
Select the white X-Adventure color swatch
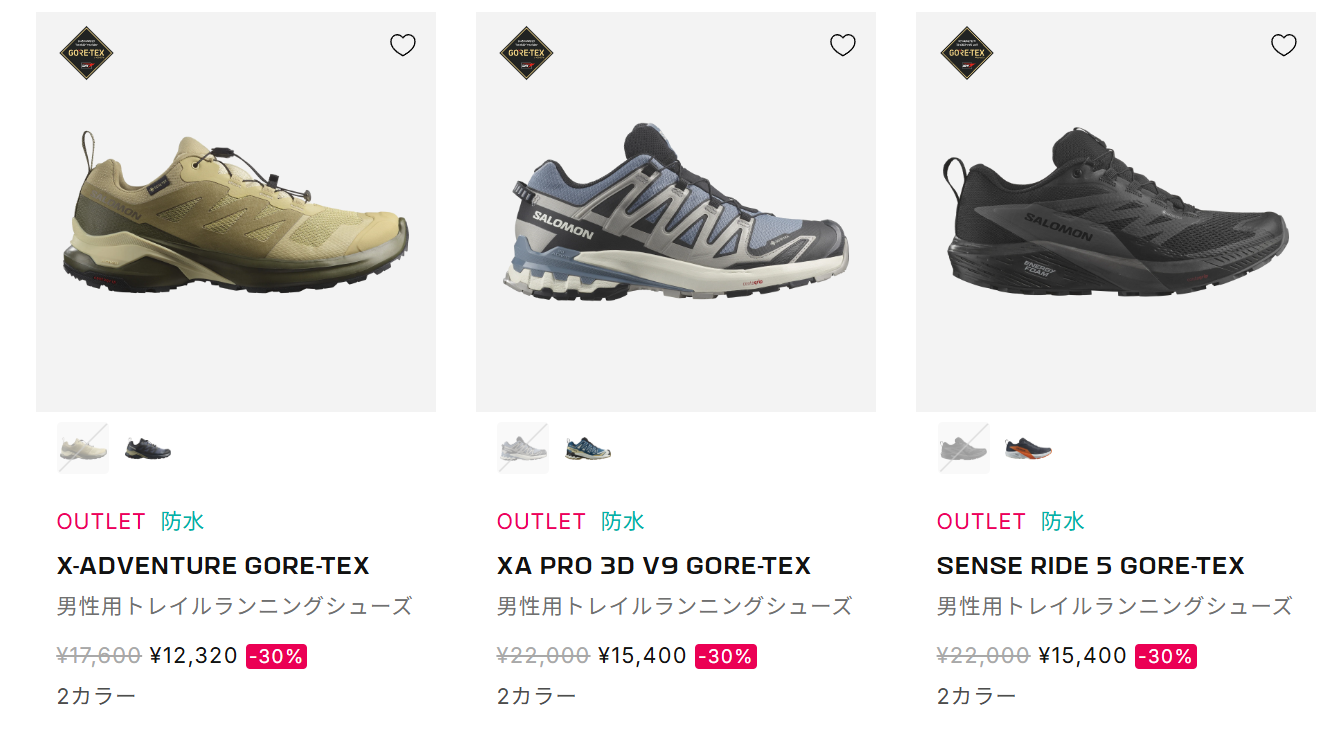(83, 448)
